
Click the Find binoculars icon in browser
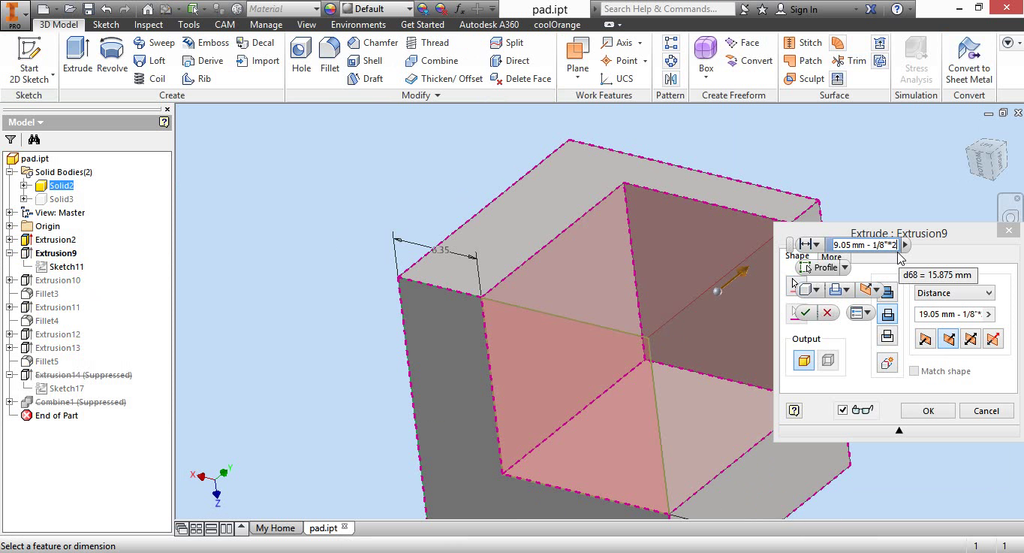(x=34, y=139)
